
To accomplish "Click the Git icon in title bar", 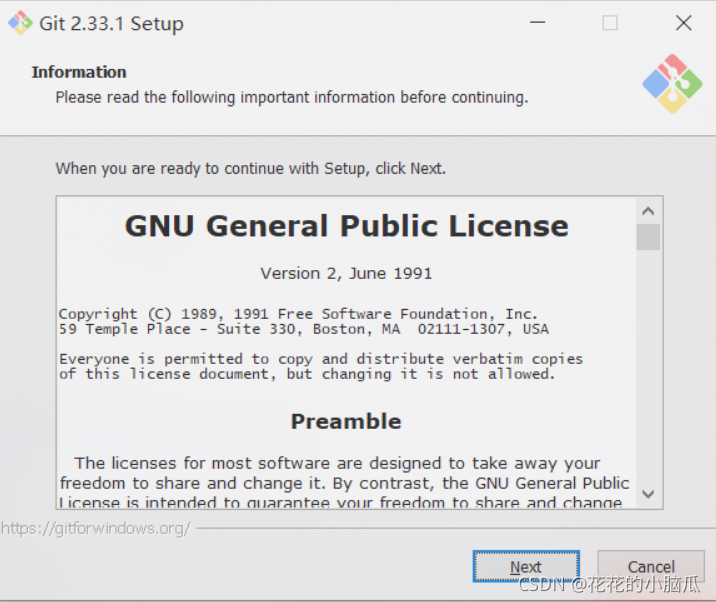I will pos(20,23).
